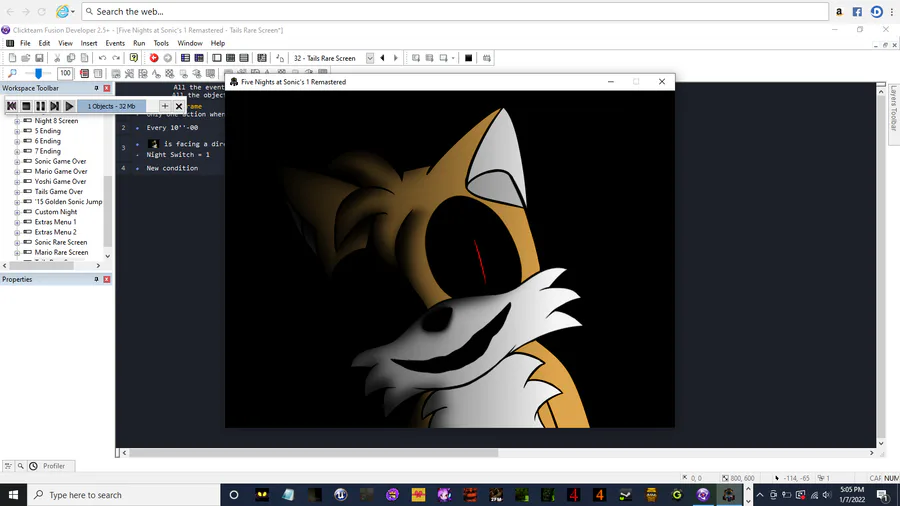Expand the Sonic Rare Screen frame
900x506 pixels.
pyautogui.click(x=17, y=243)
